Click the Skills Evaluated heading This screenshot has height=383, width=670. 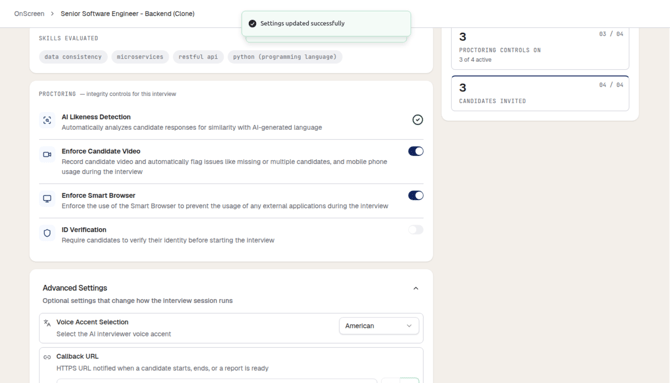coord(68,38)
